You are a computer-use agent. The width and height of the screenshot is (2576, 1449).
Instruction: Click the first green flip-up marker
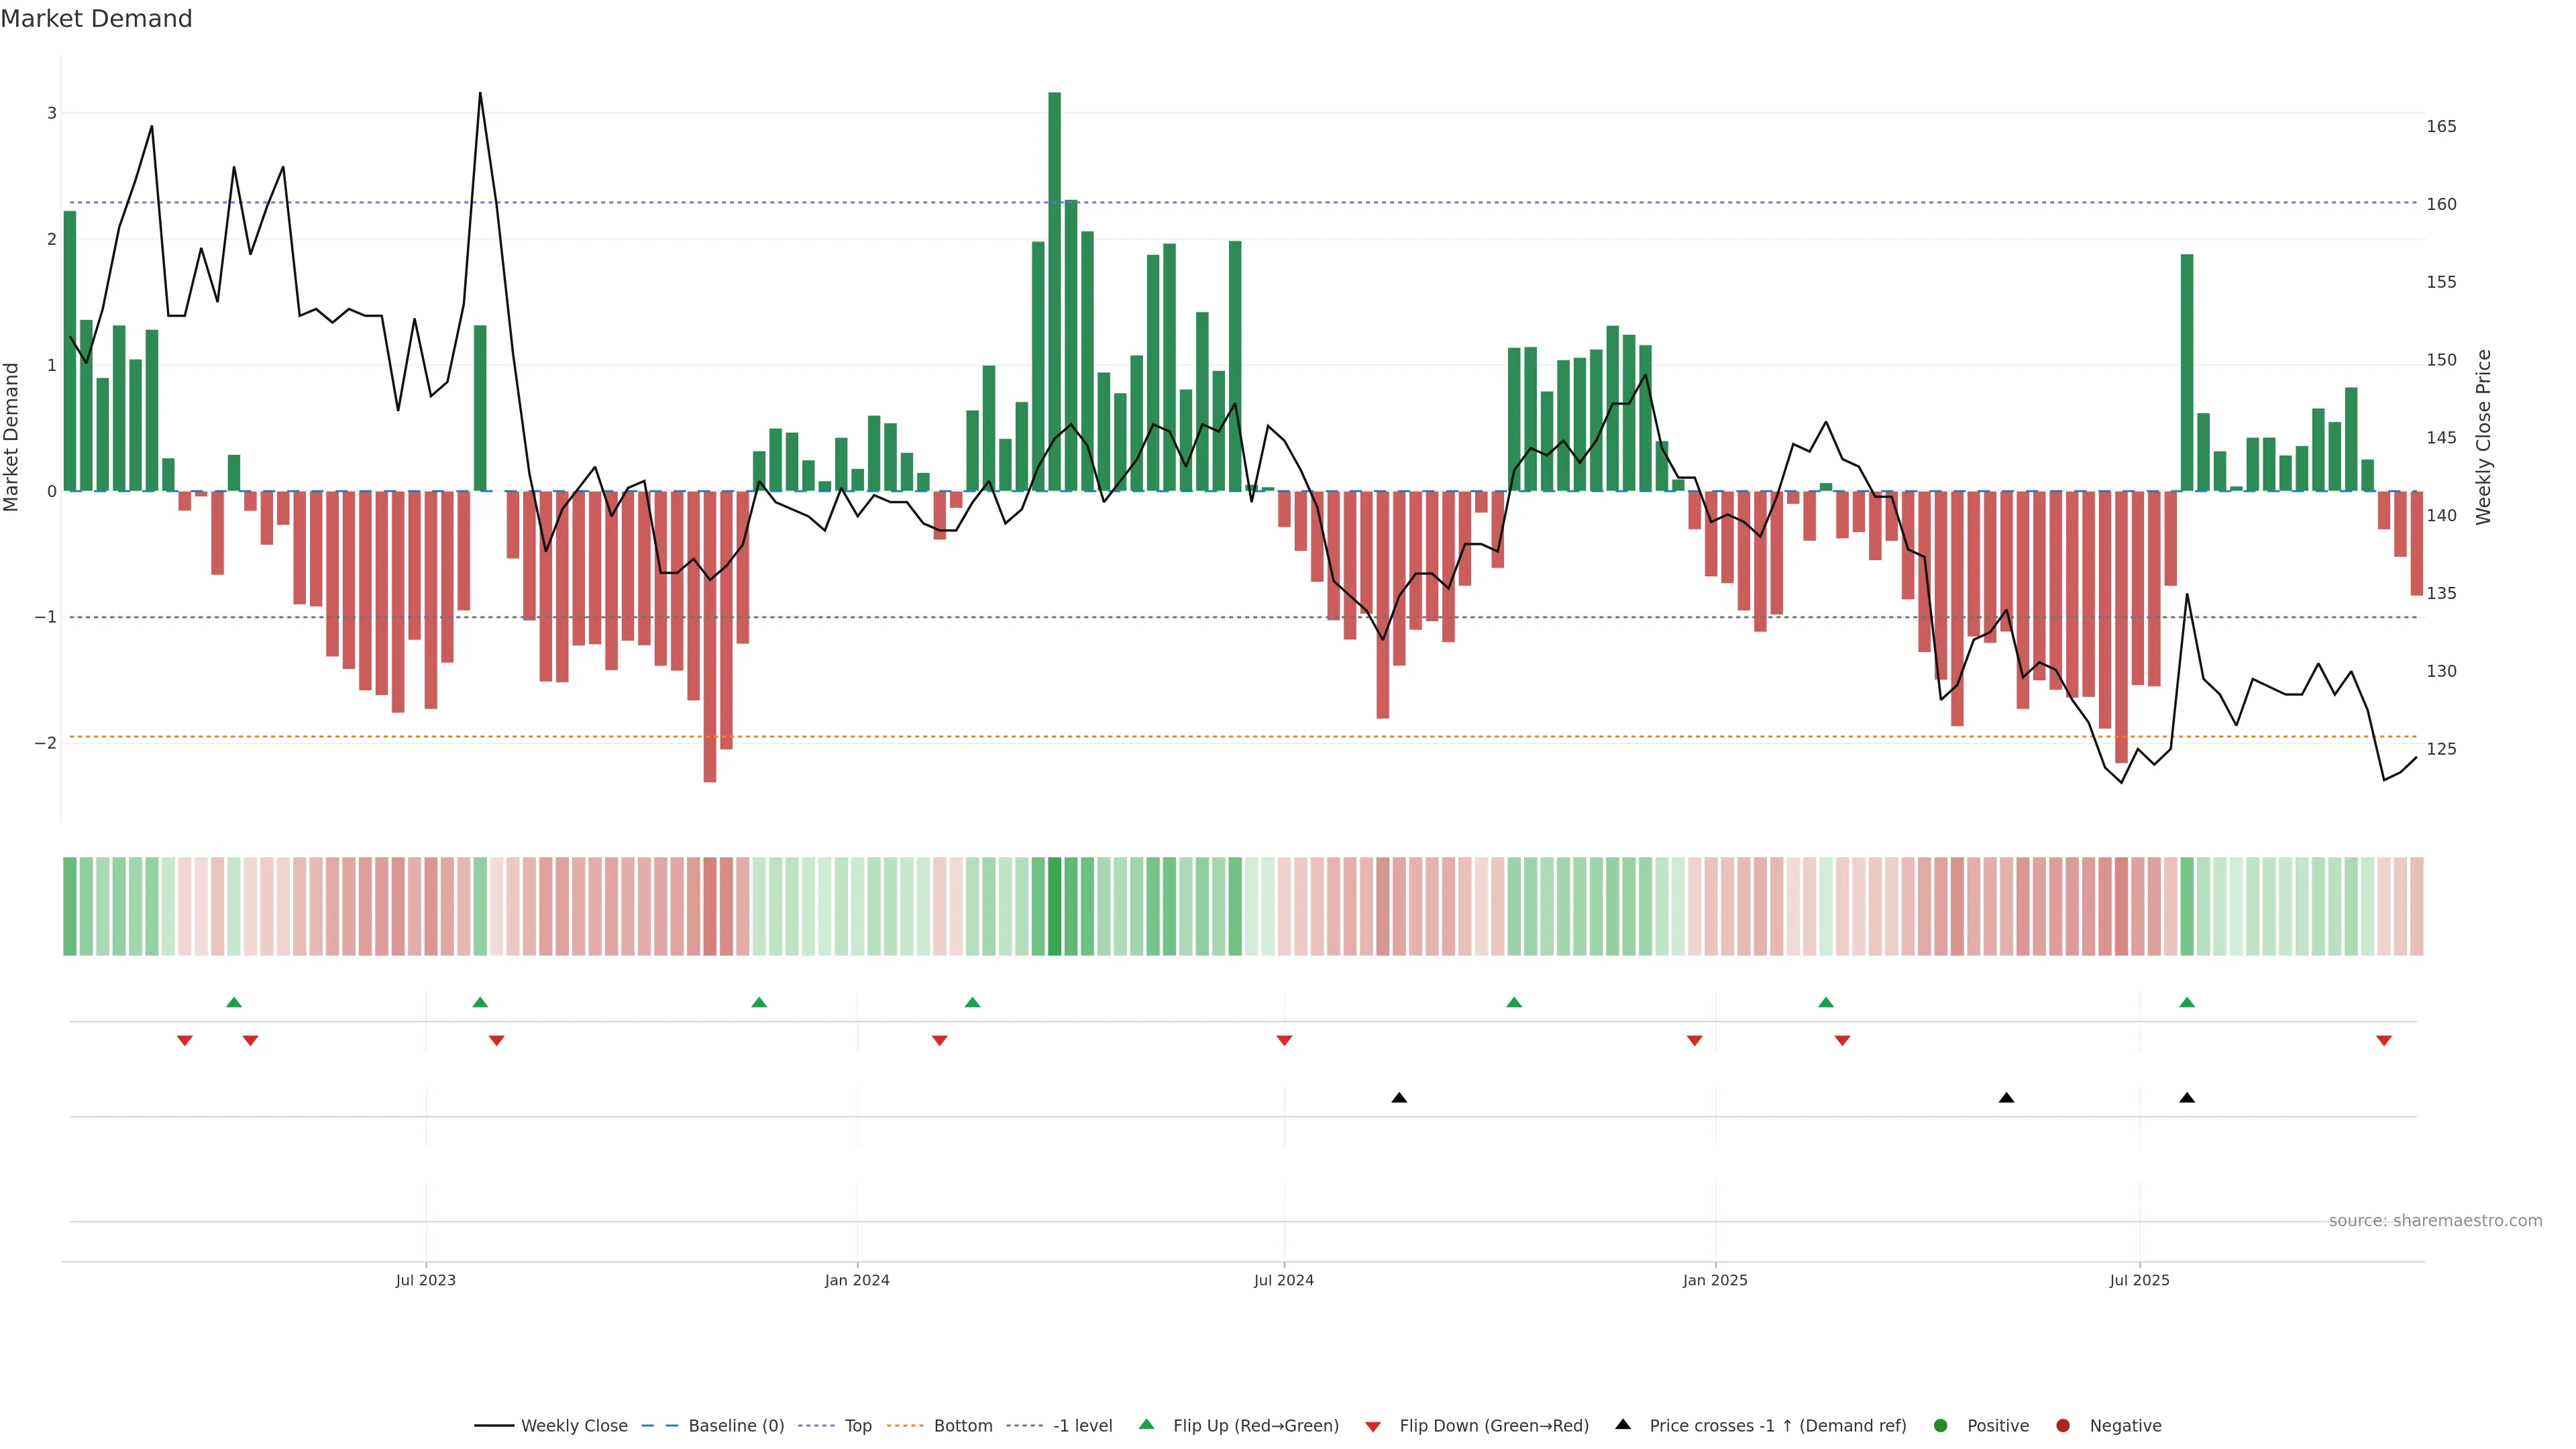tap(234, 1002)
